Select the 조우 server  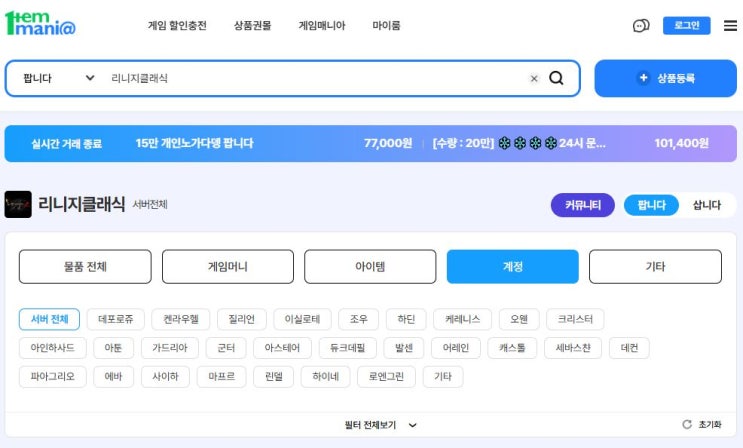(359, 319)
